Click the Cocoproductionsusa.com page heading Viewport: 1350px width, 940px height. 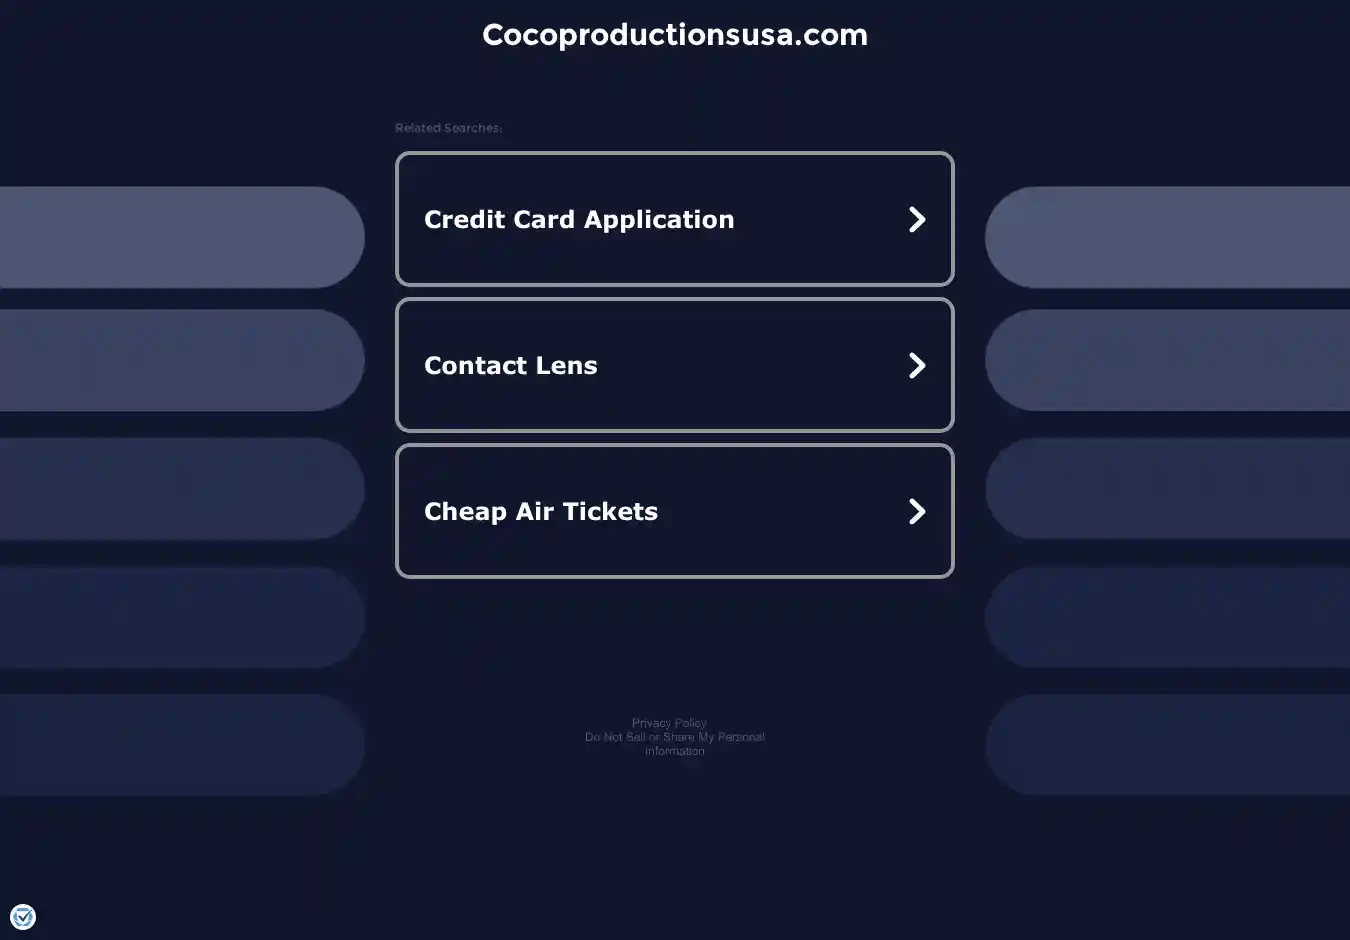(x=675, y=35)
